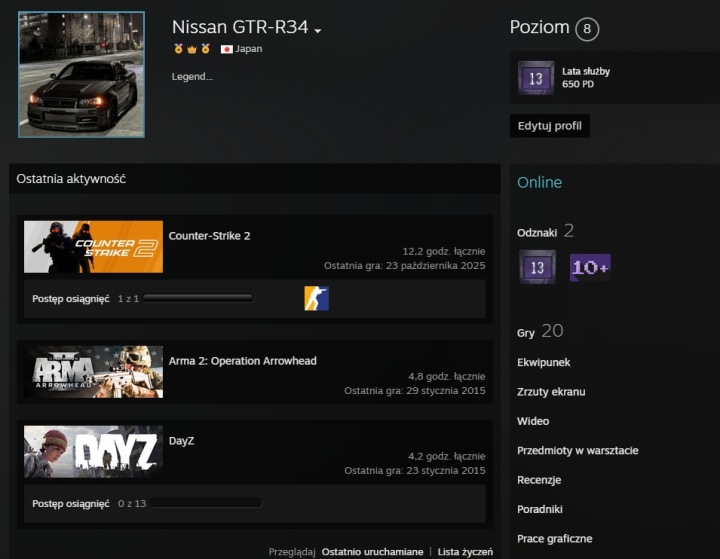The image size is (720, 559).
Task: Click the Japan flag icon
Action: [226, 49]
